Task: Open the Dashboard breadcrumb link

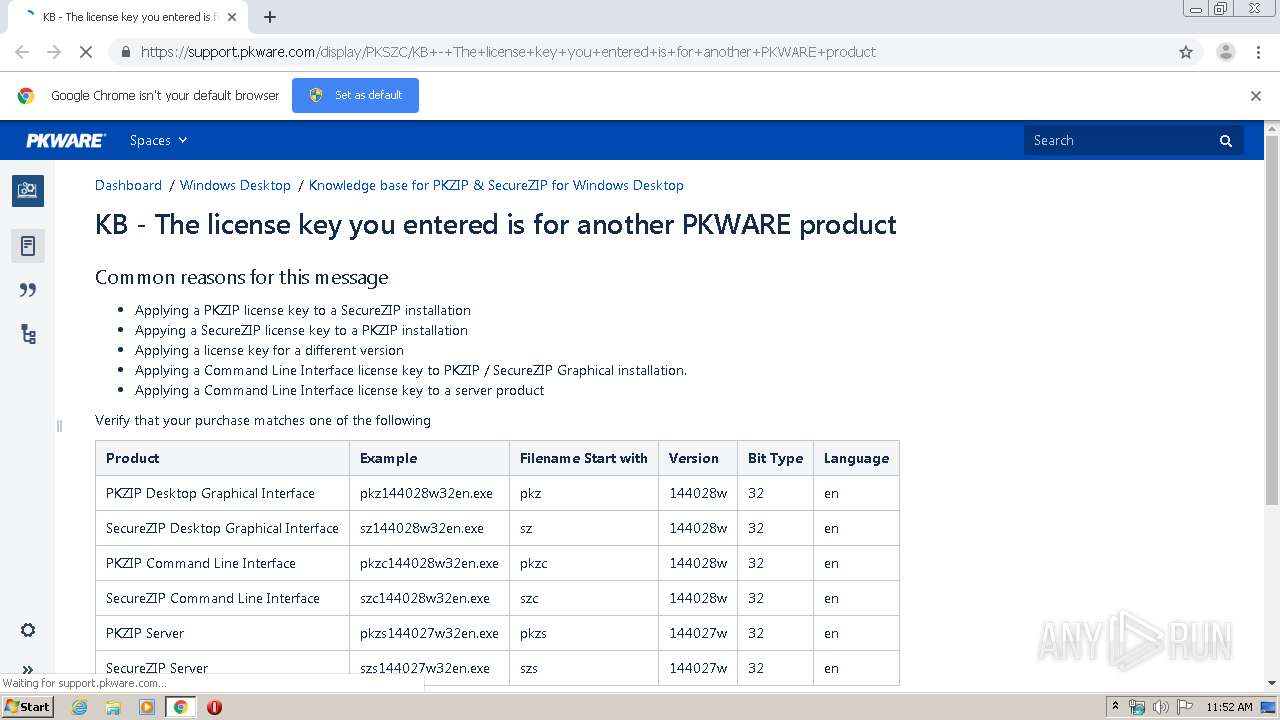Action: point(128,185)
